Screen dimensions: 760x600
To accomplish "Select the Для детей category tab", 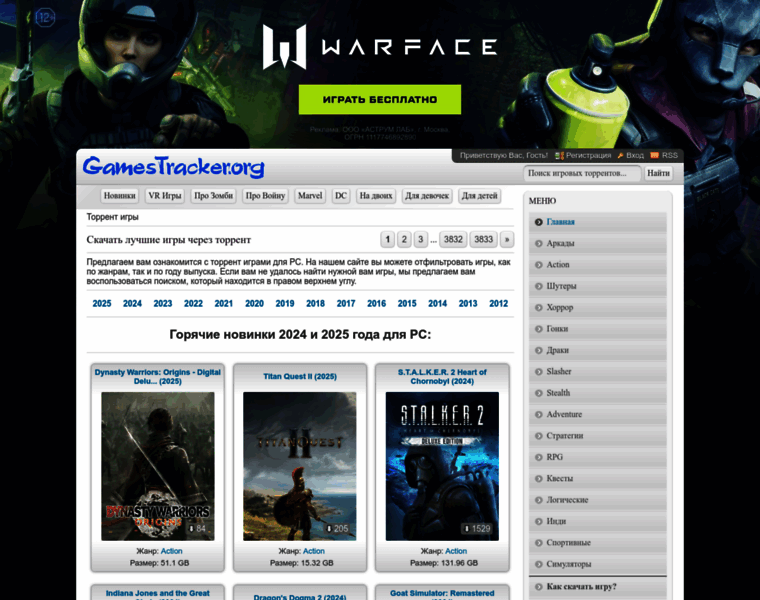I will [479, 196].
